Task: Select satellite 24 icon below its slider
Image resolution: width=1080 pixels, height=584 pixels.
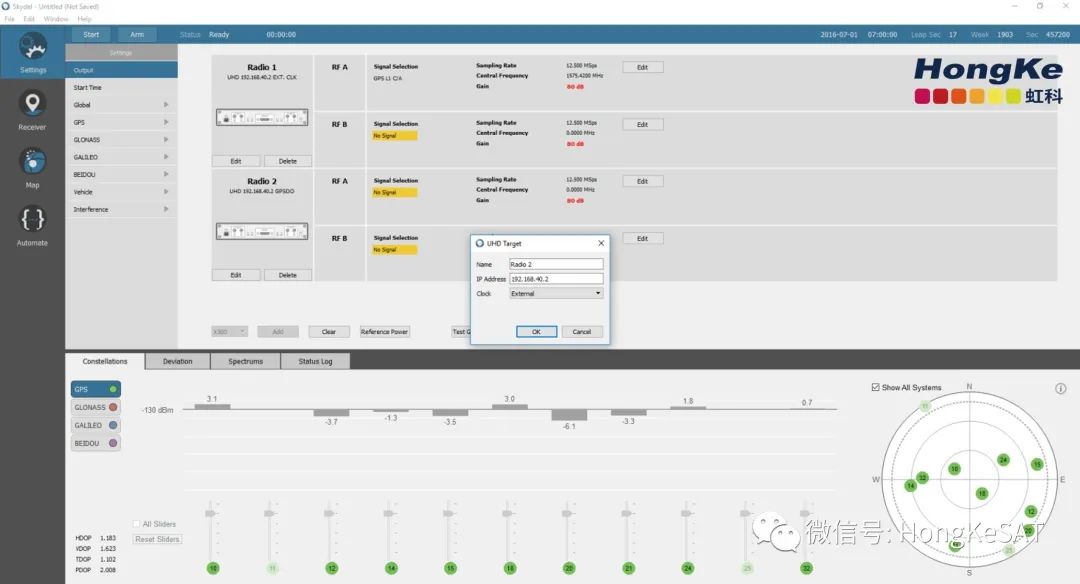Action: tap(687, 568)
